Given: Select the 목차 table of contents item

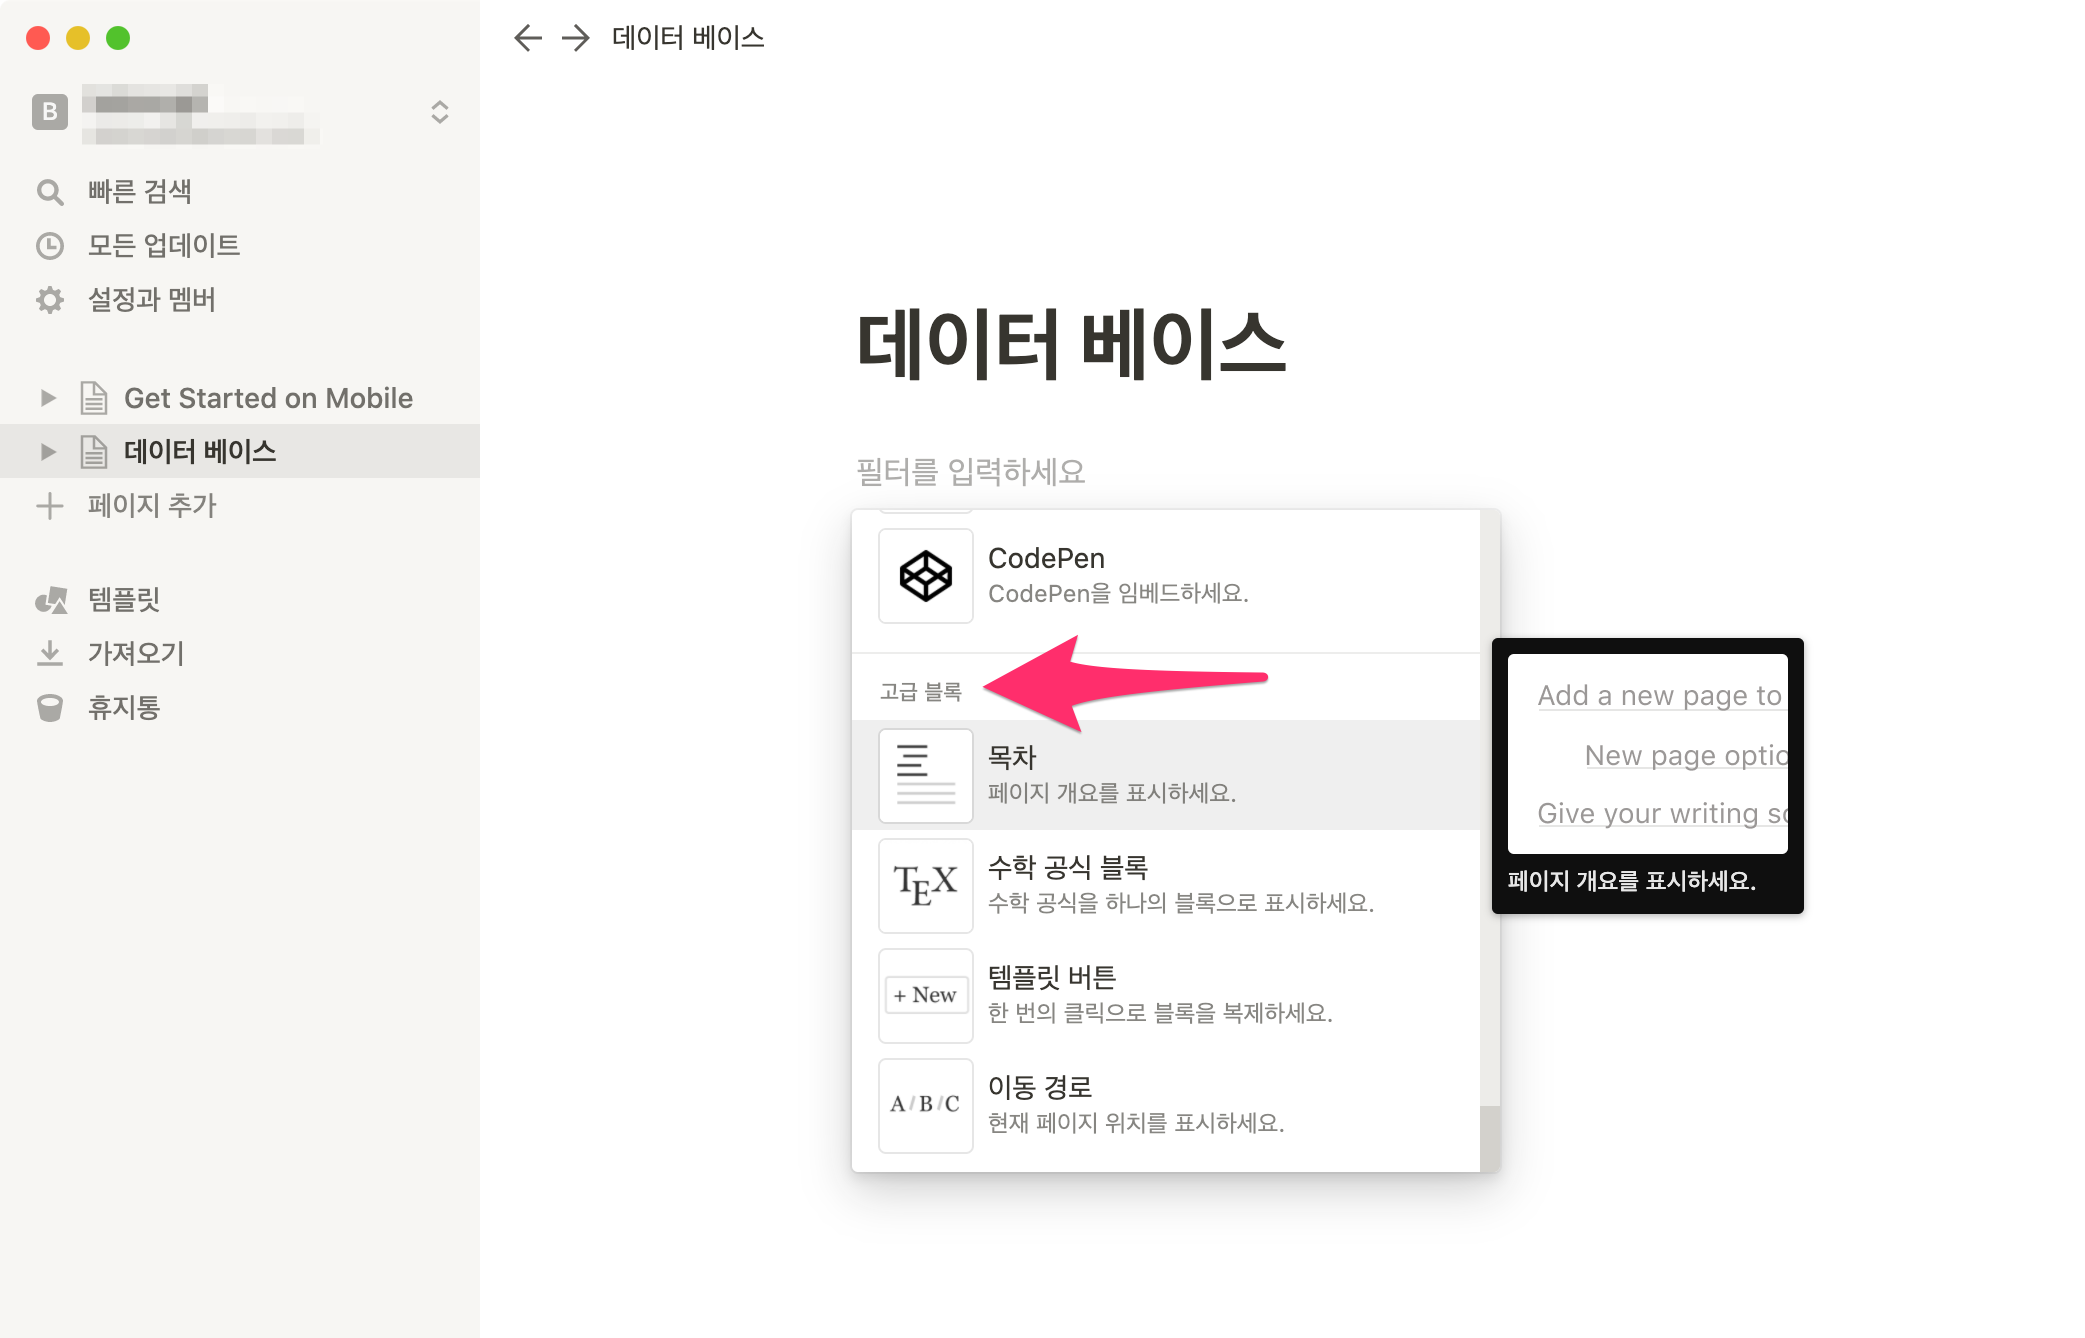Looking at the screenshot, I should tap(1165, 775).
